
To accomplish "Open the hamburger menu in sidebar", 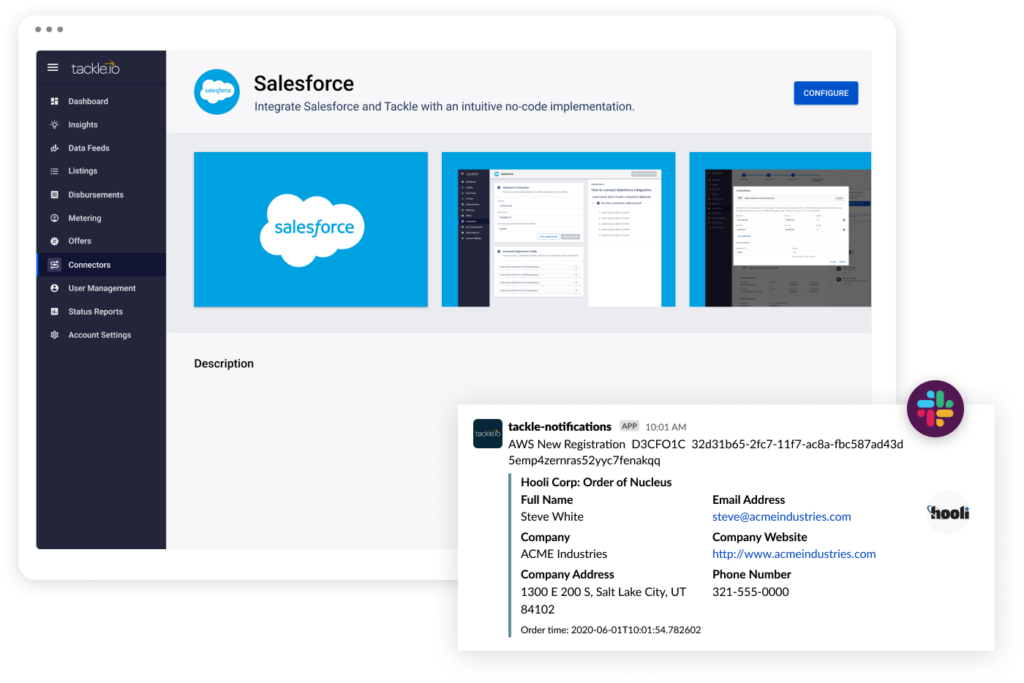I will (53, 67).
